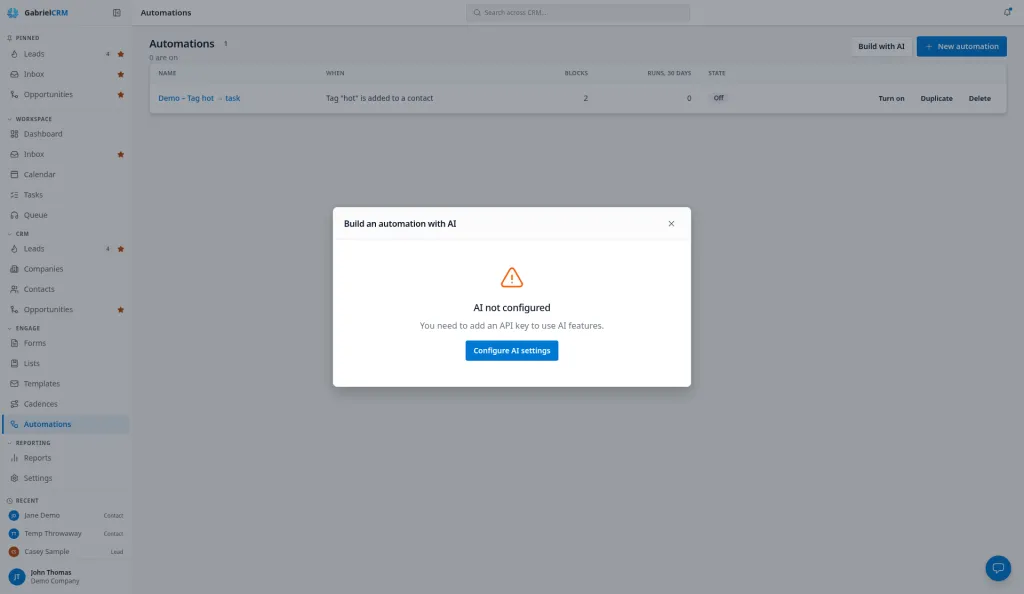This screenshot has width=1024, height=594.
Task: Click pinned Inbox tray icon
Action: (14, 74)
